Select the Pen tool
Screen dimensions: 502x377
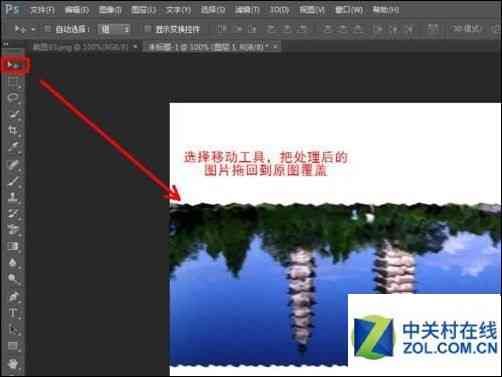(13, 296)
